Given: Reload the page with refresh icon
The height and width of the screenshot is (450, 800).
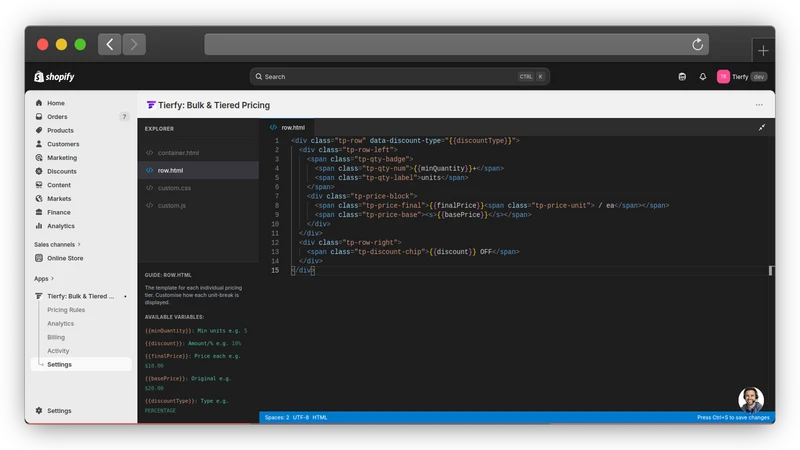Looking at the screenshot, I should point(697,44).
